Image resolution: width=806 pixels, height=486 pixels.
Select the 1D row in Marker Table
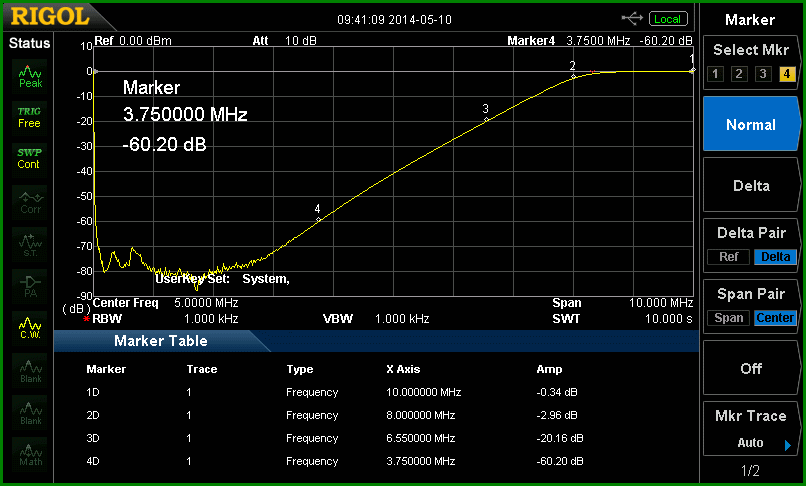coord(334,392)
